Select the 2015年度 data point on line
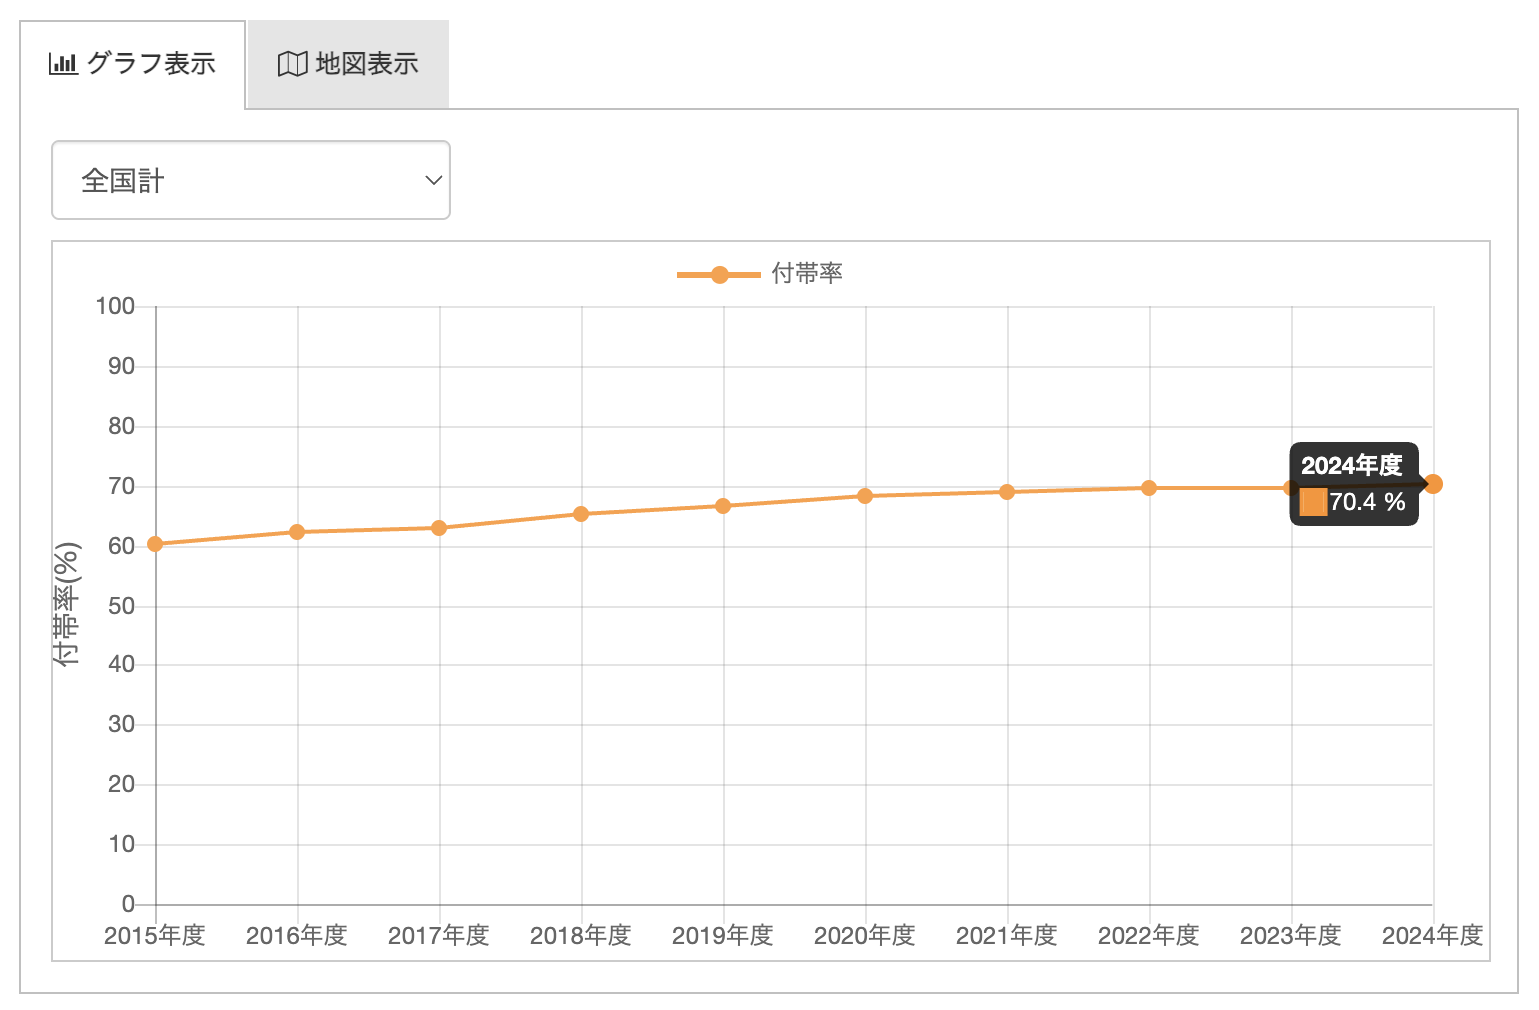 [155, 544]
